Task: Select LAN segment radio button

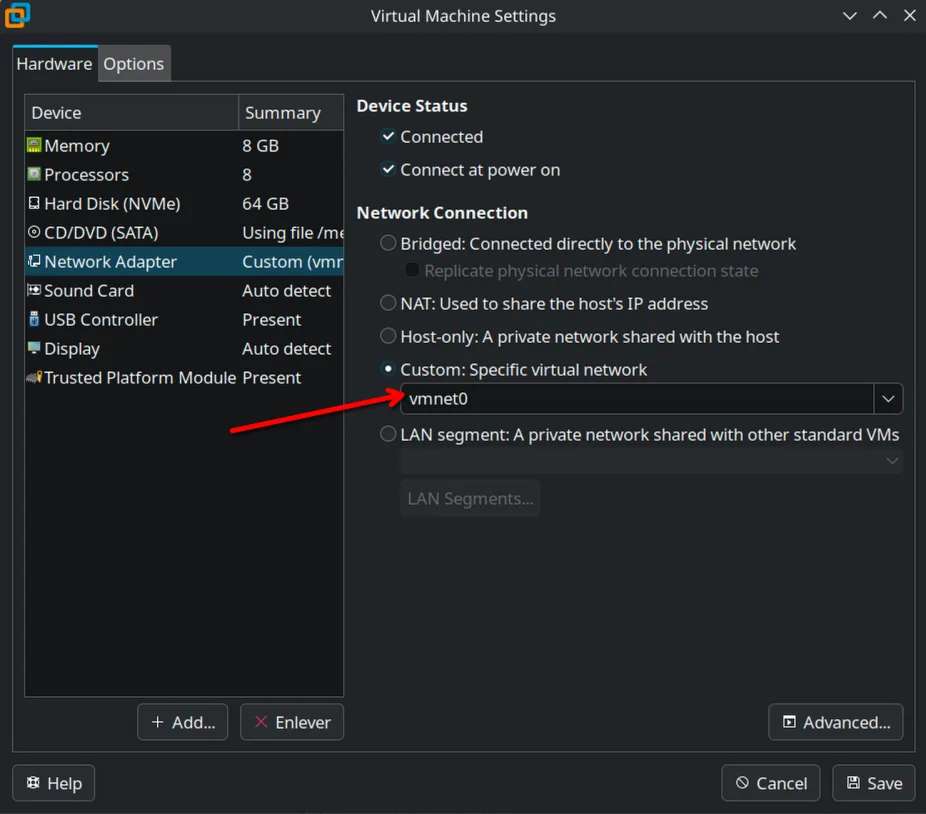Action: pyautogui.click(x=388, y=434)
